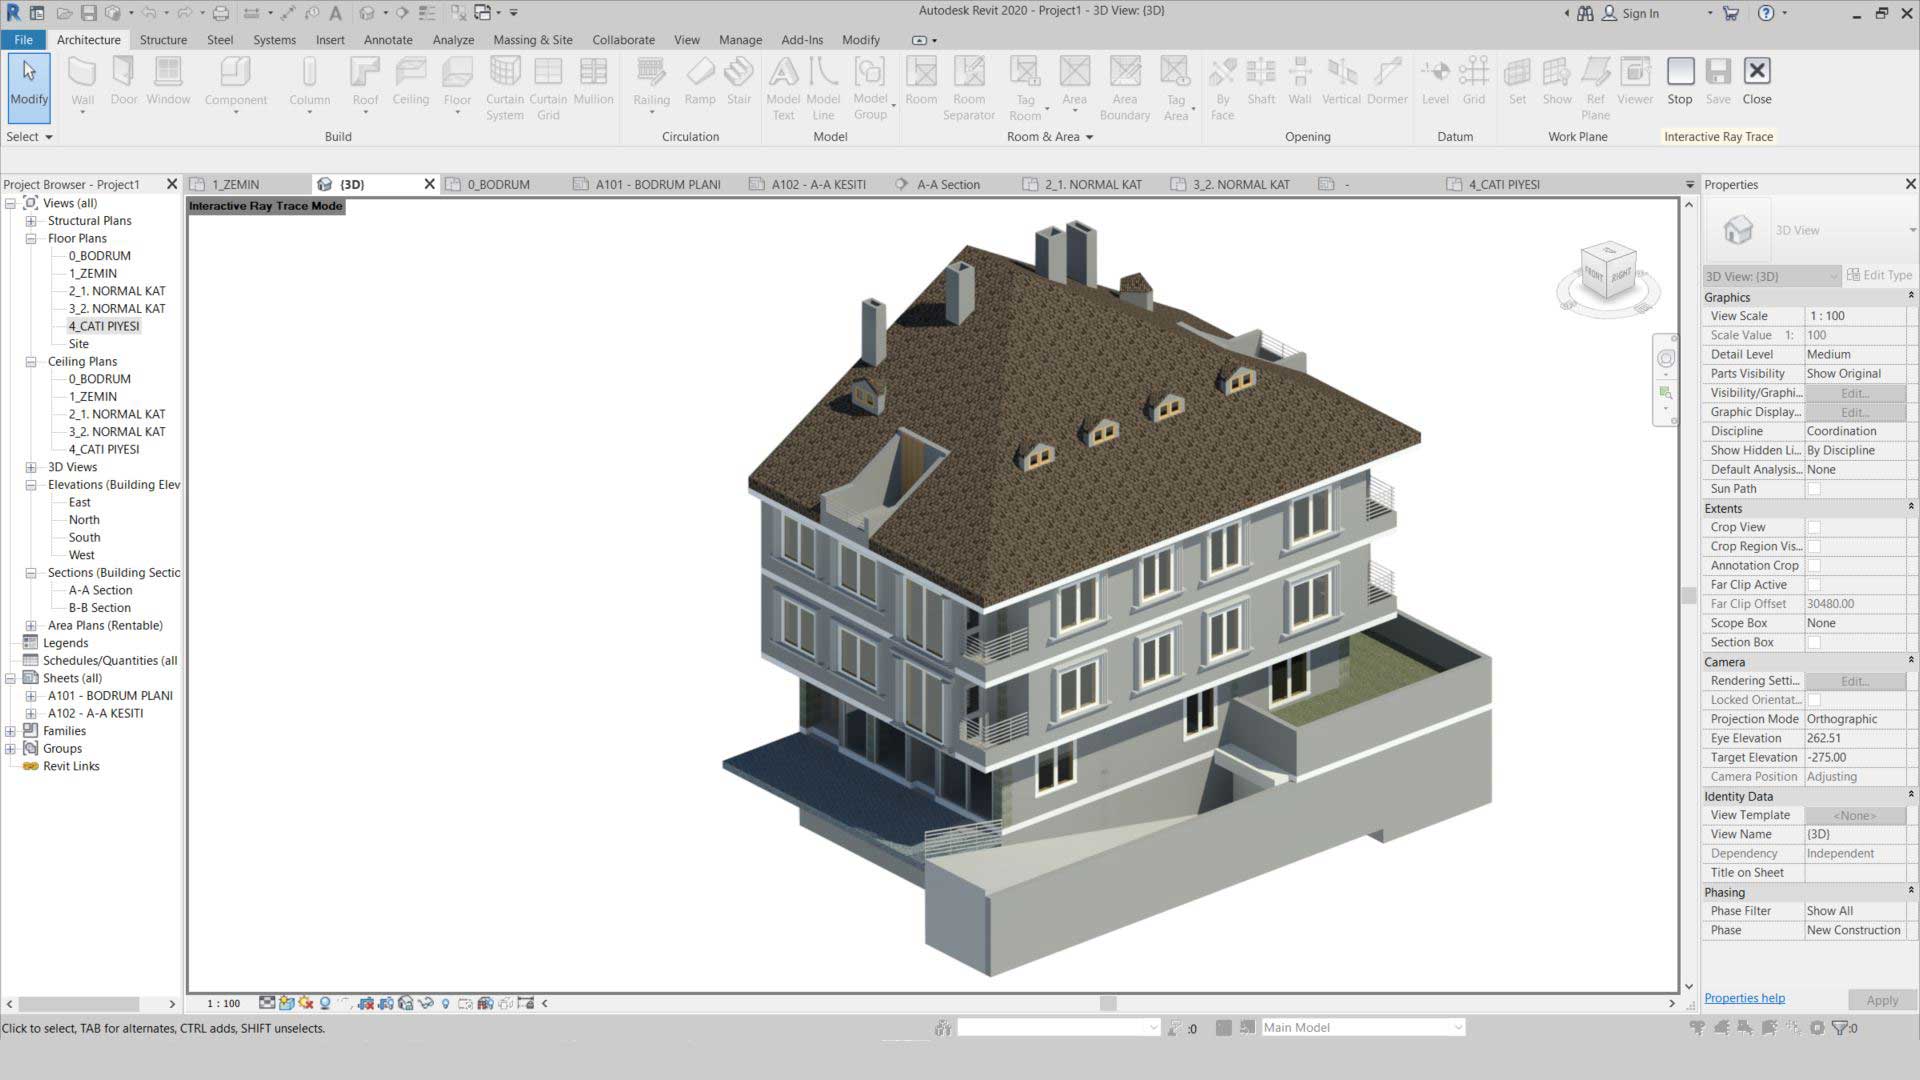
Task: Click the Visibility/Graphics Edit button
Action: [1854, 393]
